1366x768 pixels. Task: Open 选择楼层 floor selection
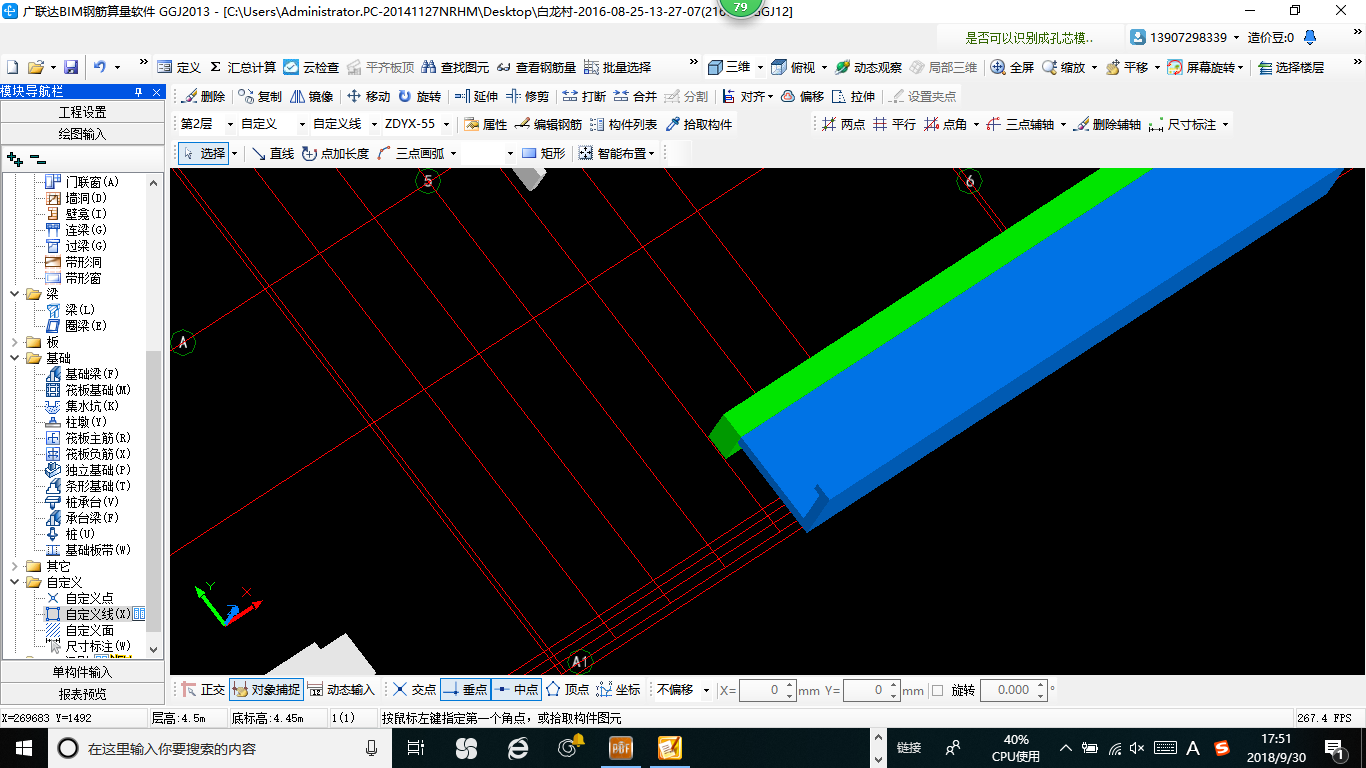pyautogui.click(x=1291, y=67)
